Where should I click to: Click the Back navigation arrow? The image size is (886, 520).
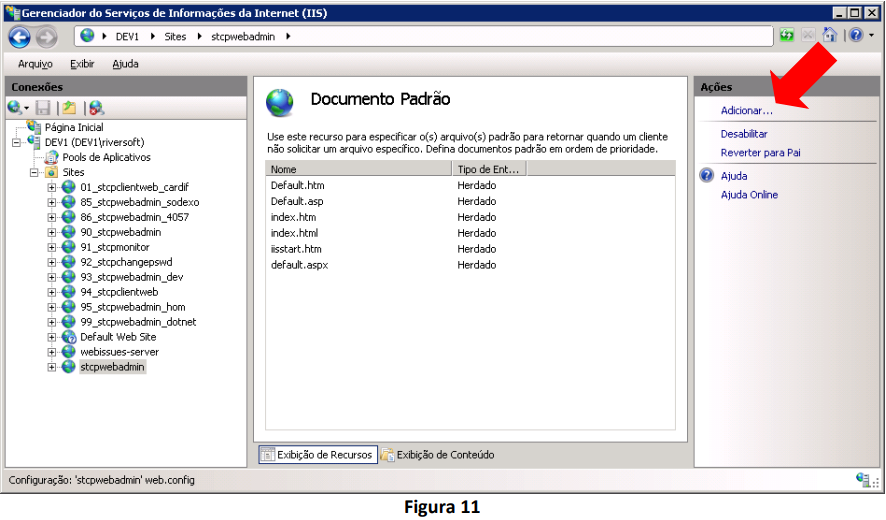(x=19, y=37)
